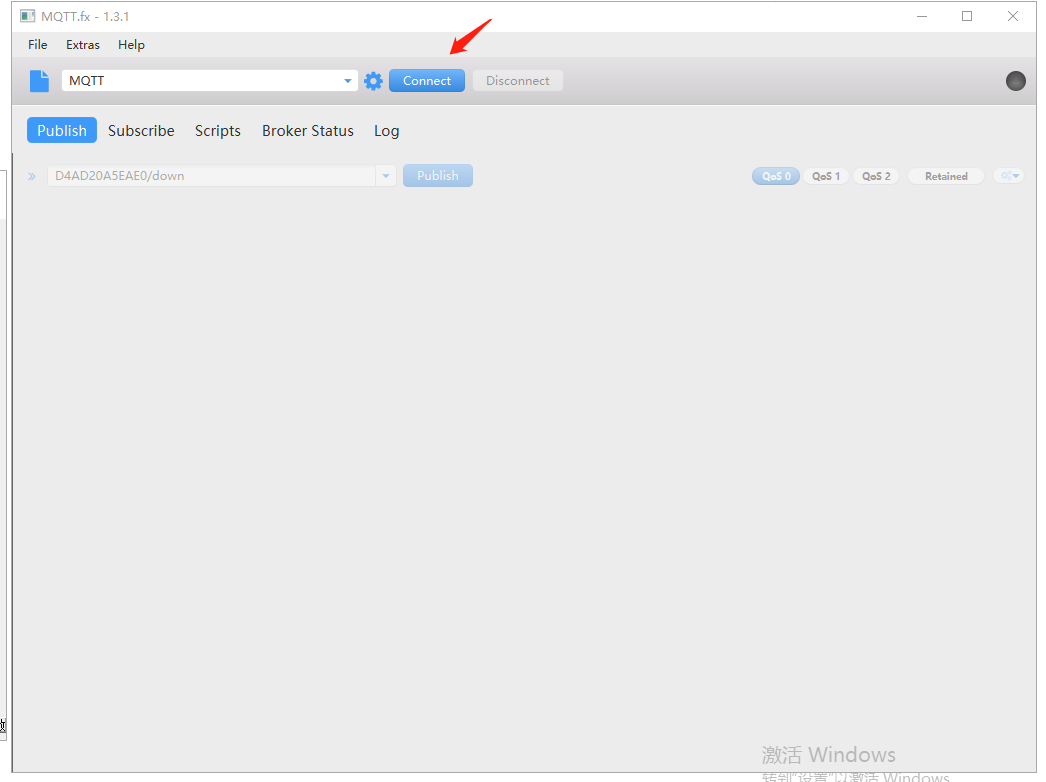Screen dimensions: 1046x782
Task: Click the connection status indicator circle
Action: pos(1015,81)
